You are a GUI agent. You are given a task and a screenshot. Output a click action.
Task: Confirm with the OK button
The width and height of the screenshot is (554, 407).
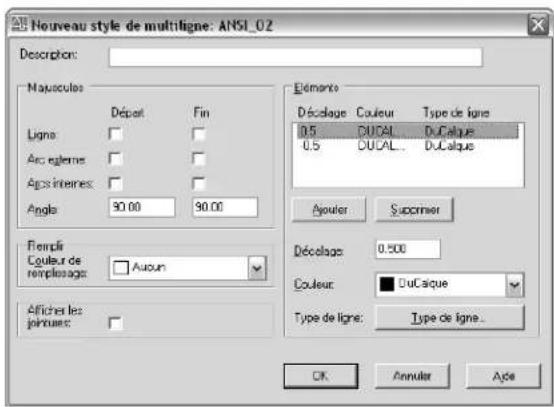[321, 376]
